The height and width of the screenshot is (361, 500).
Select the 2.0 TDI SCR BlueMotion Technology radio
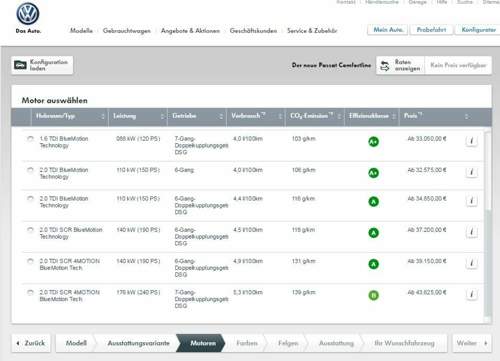pyautogui.click(x=30, y=230)
